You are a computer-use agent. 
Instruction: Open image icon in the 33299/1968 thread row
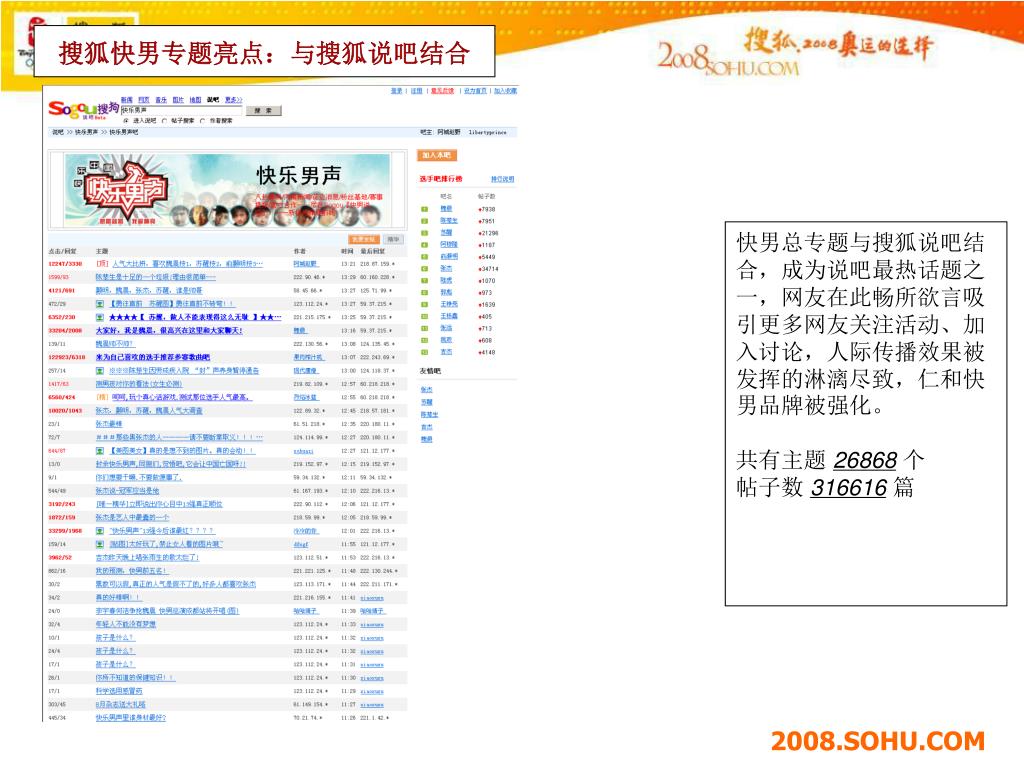point(100,531)
